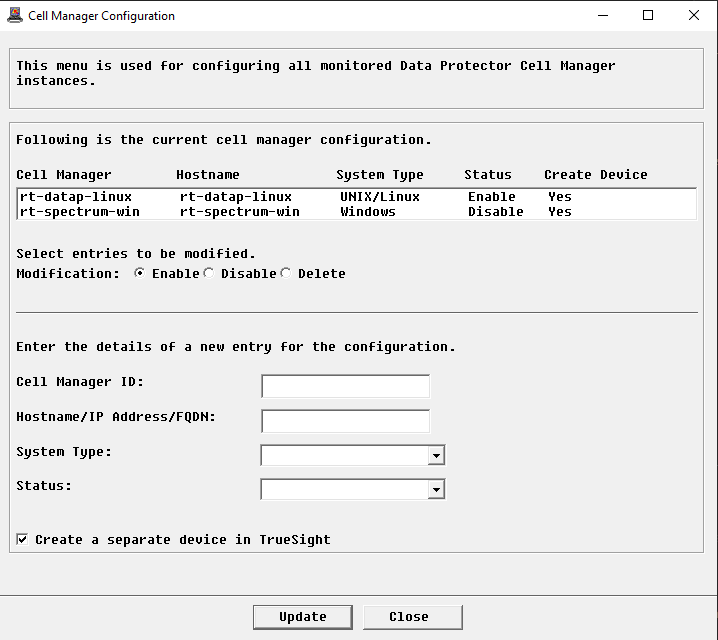The height and width of the screenshot is (640, 718).
Task: Select the rt-datap-linux cell manager entry
Action: pyautogui.click(x=356, y=197)
